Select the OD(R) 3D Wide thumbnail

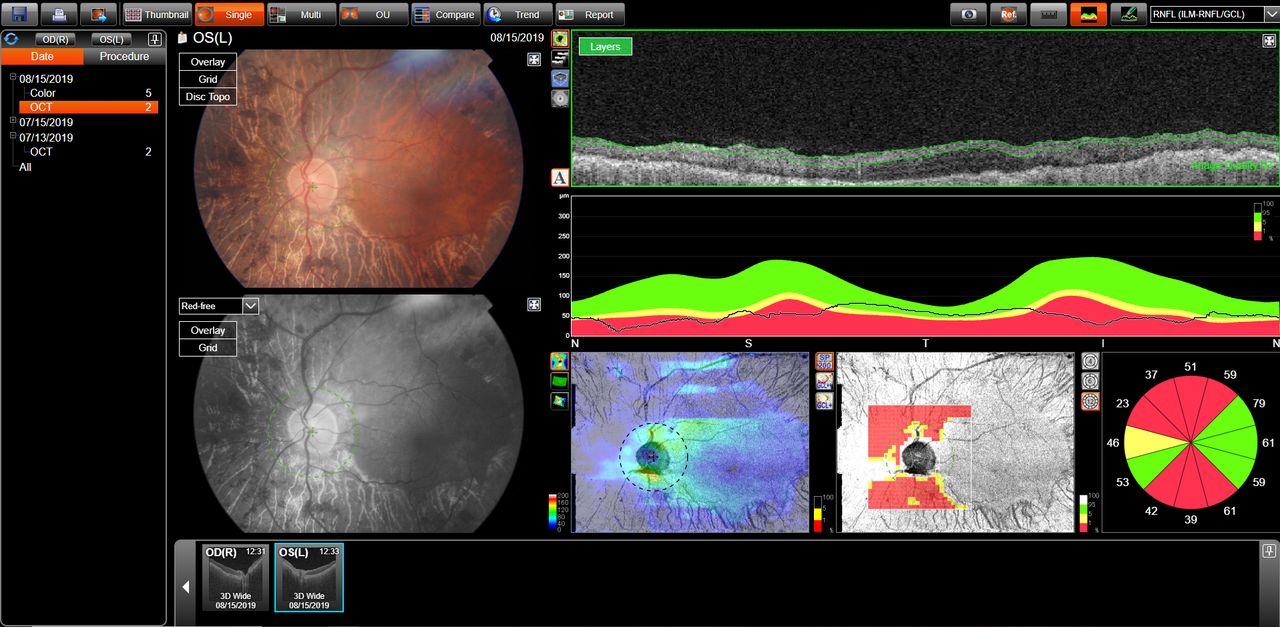tap(232, 578)
